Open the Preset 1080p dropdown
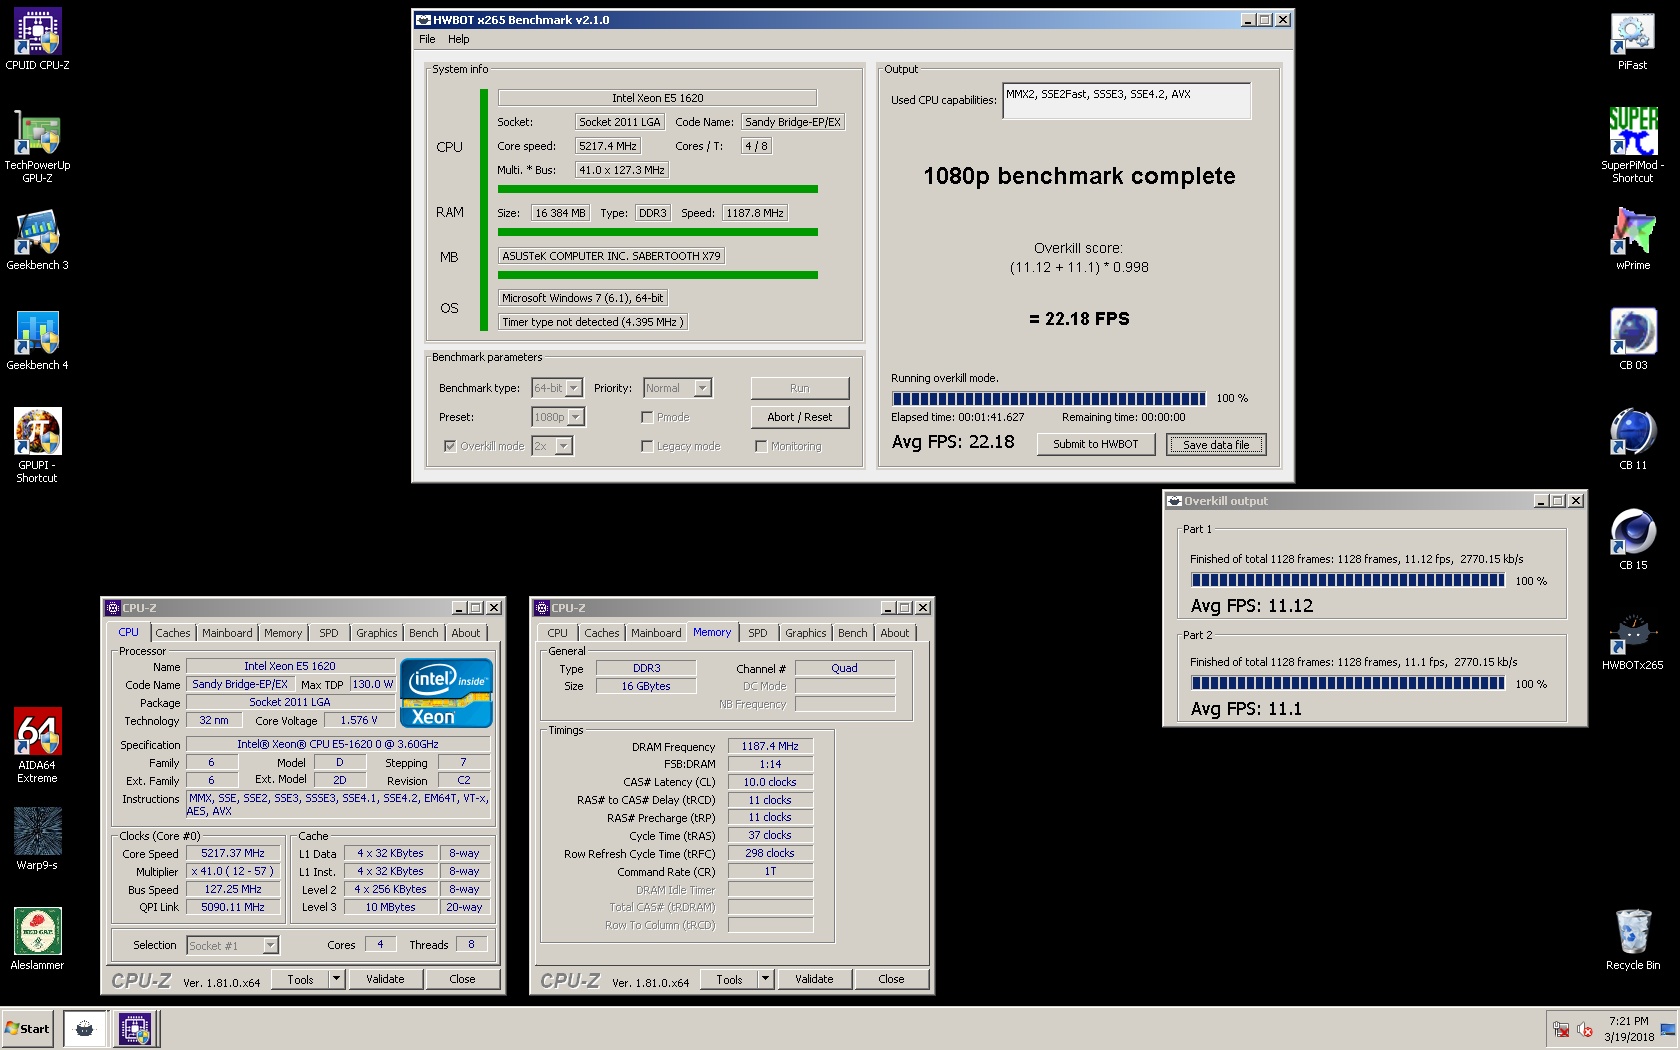The width and height of the screenshot is (1680, 1050). (x=576, y=417)
